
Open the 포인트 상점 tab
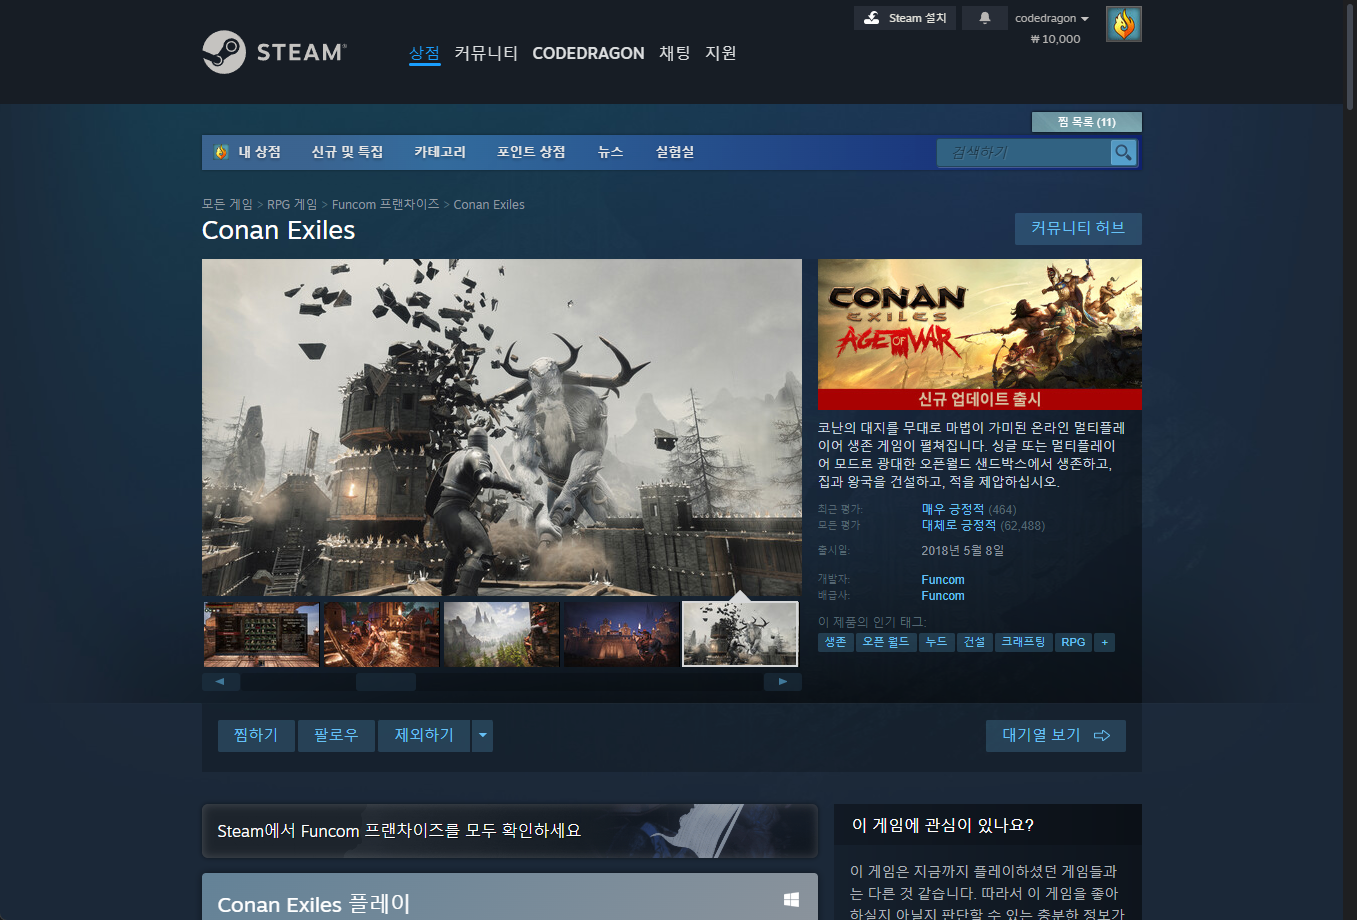531,152
